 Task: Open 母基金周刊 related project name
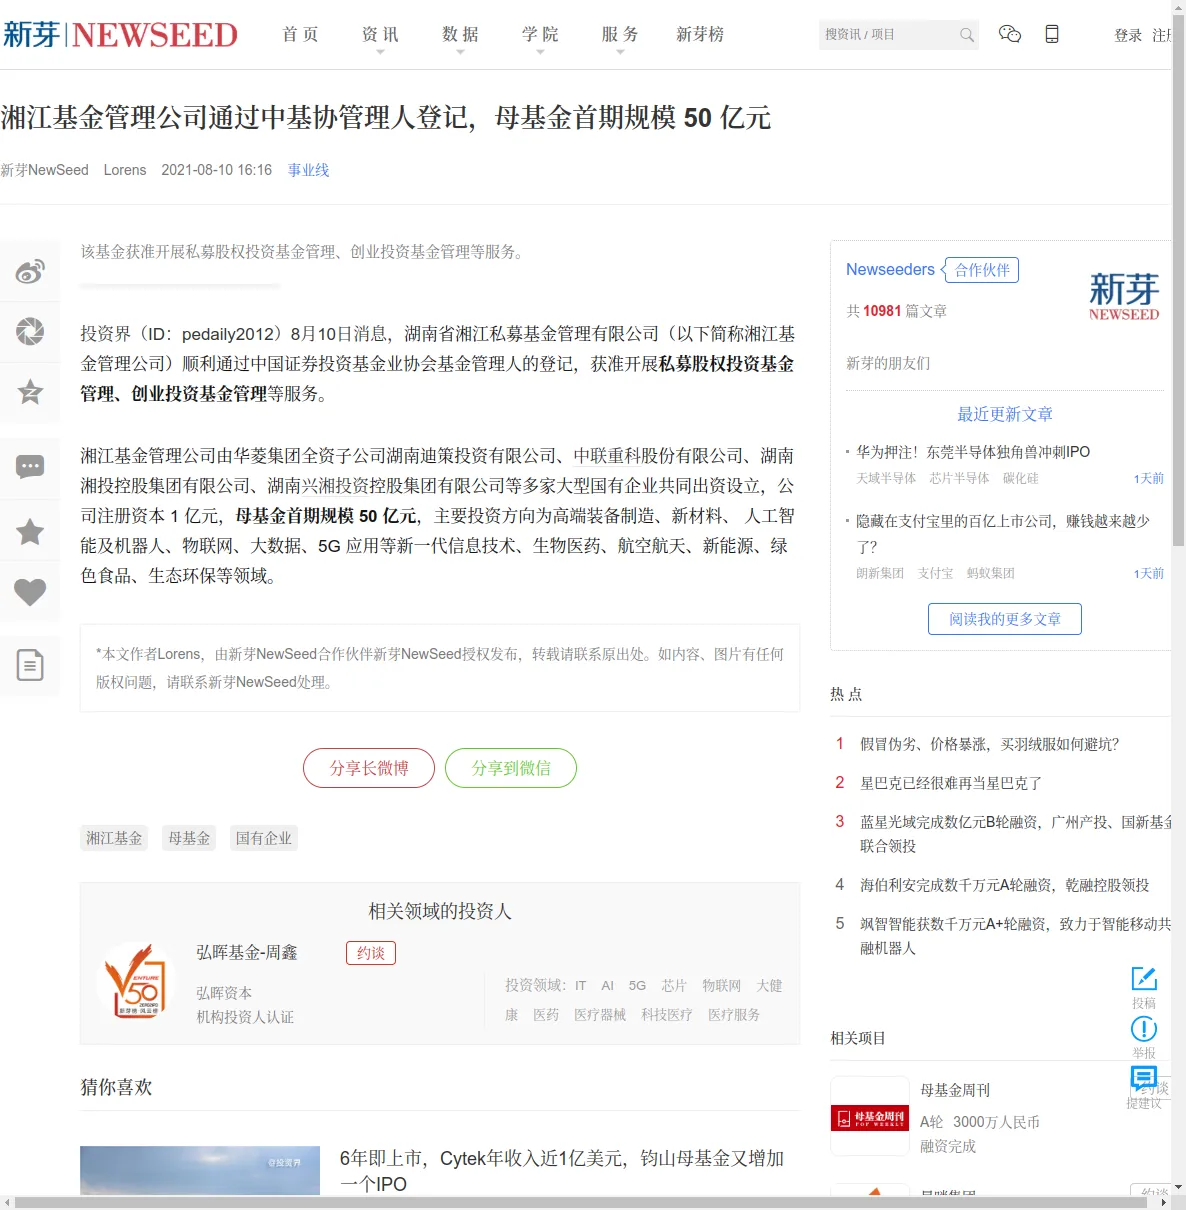pos(955,1090)
